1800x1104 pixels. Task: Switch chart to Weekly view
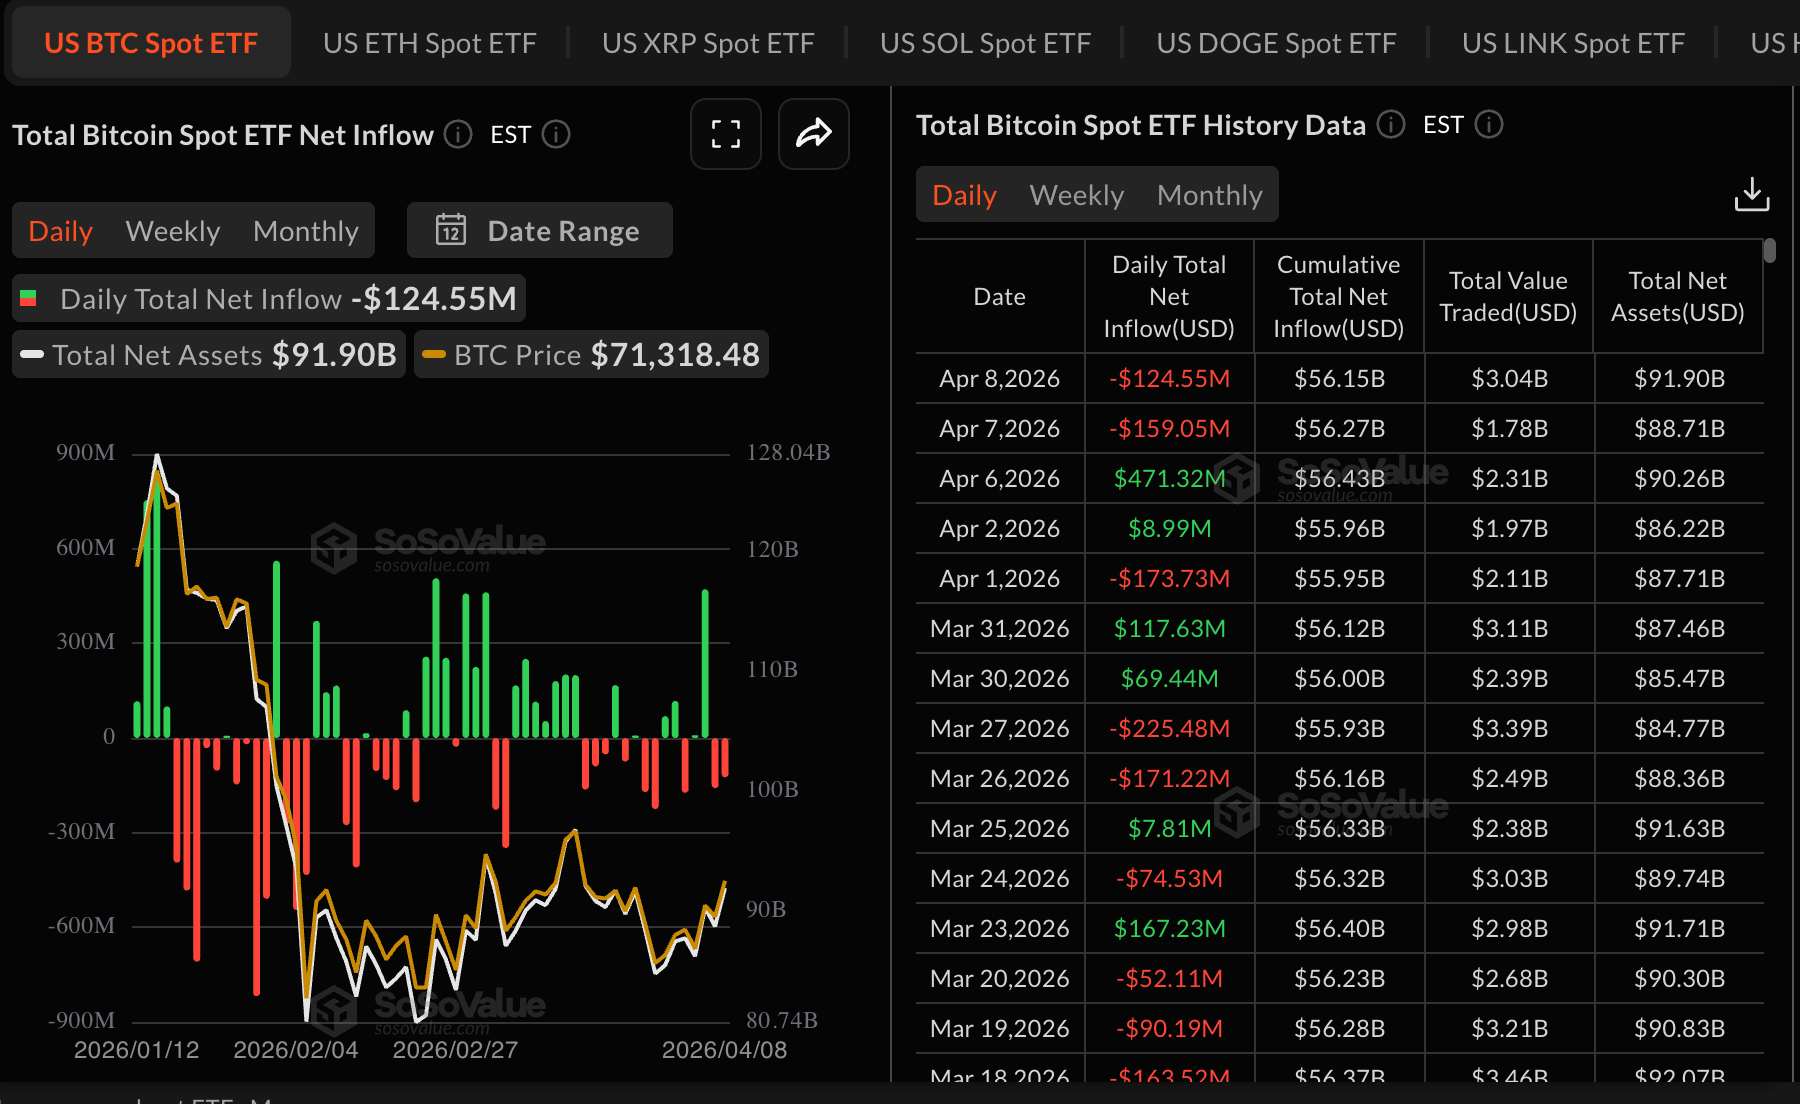click(x=173, y=231)
